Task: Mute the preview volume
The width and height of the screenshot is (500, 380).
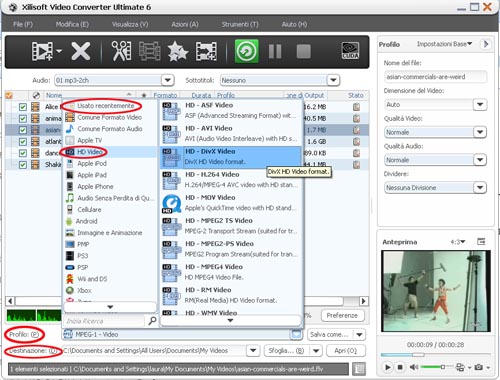Action: [413, 367]
